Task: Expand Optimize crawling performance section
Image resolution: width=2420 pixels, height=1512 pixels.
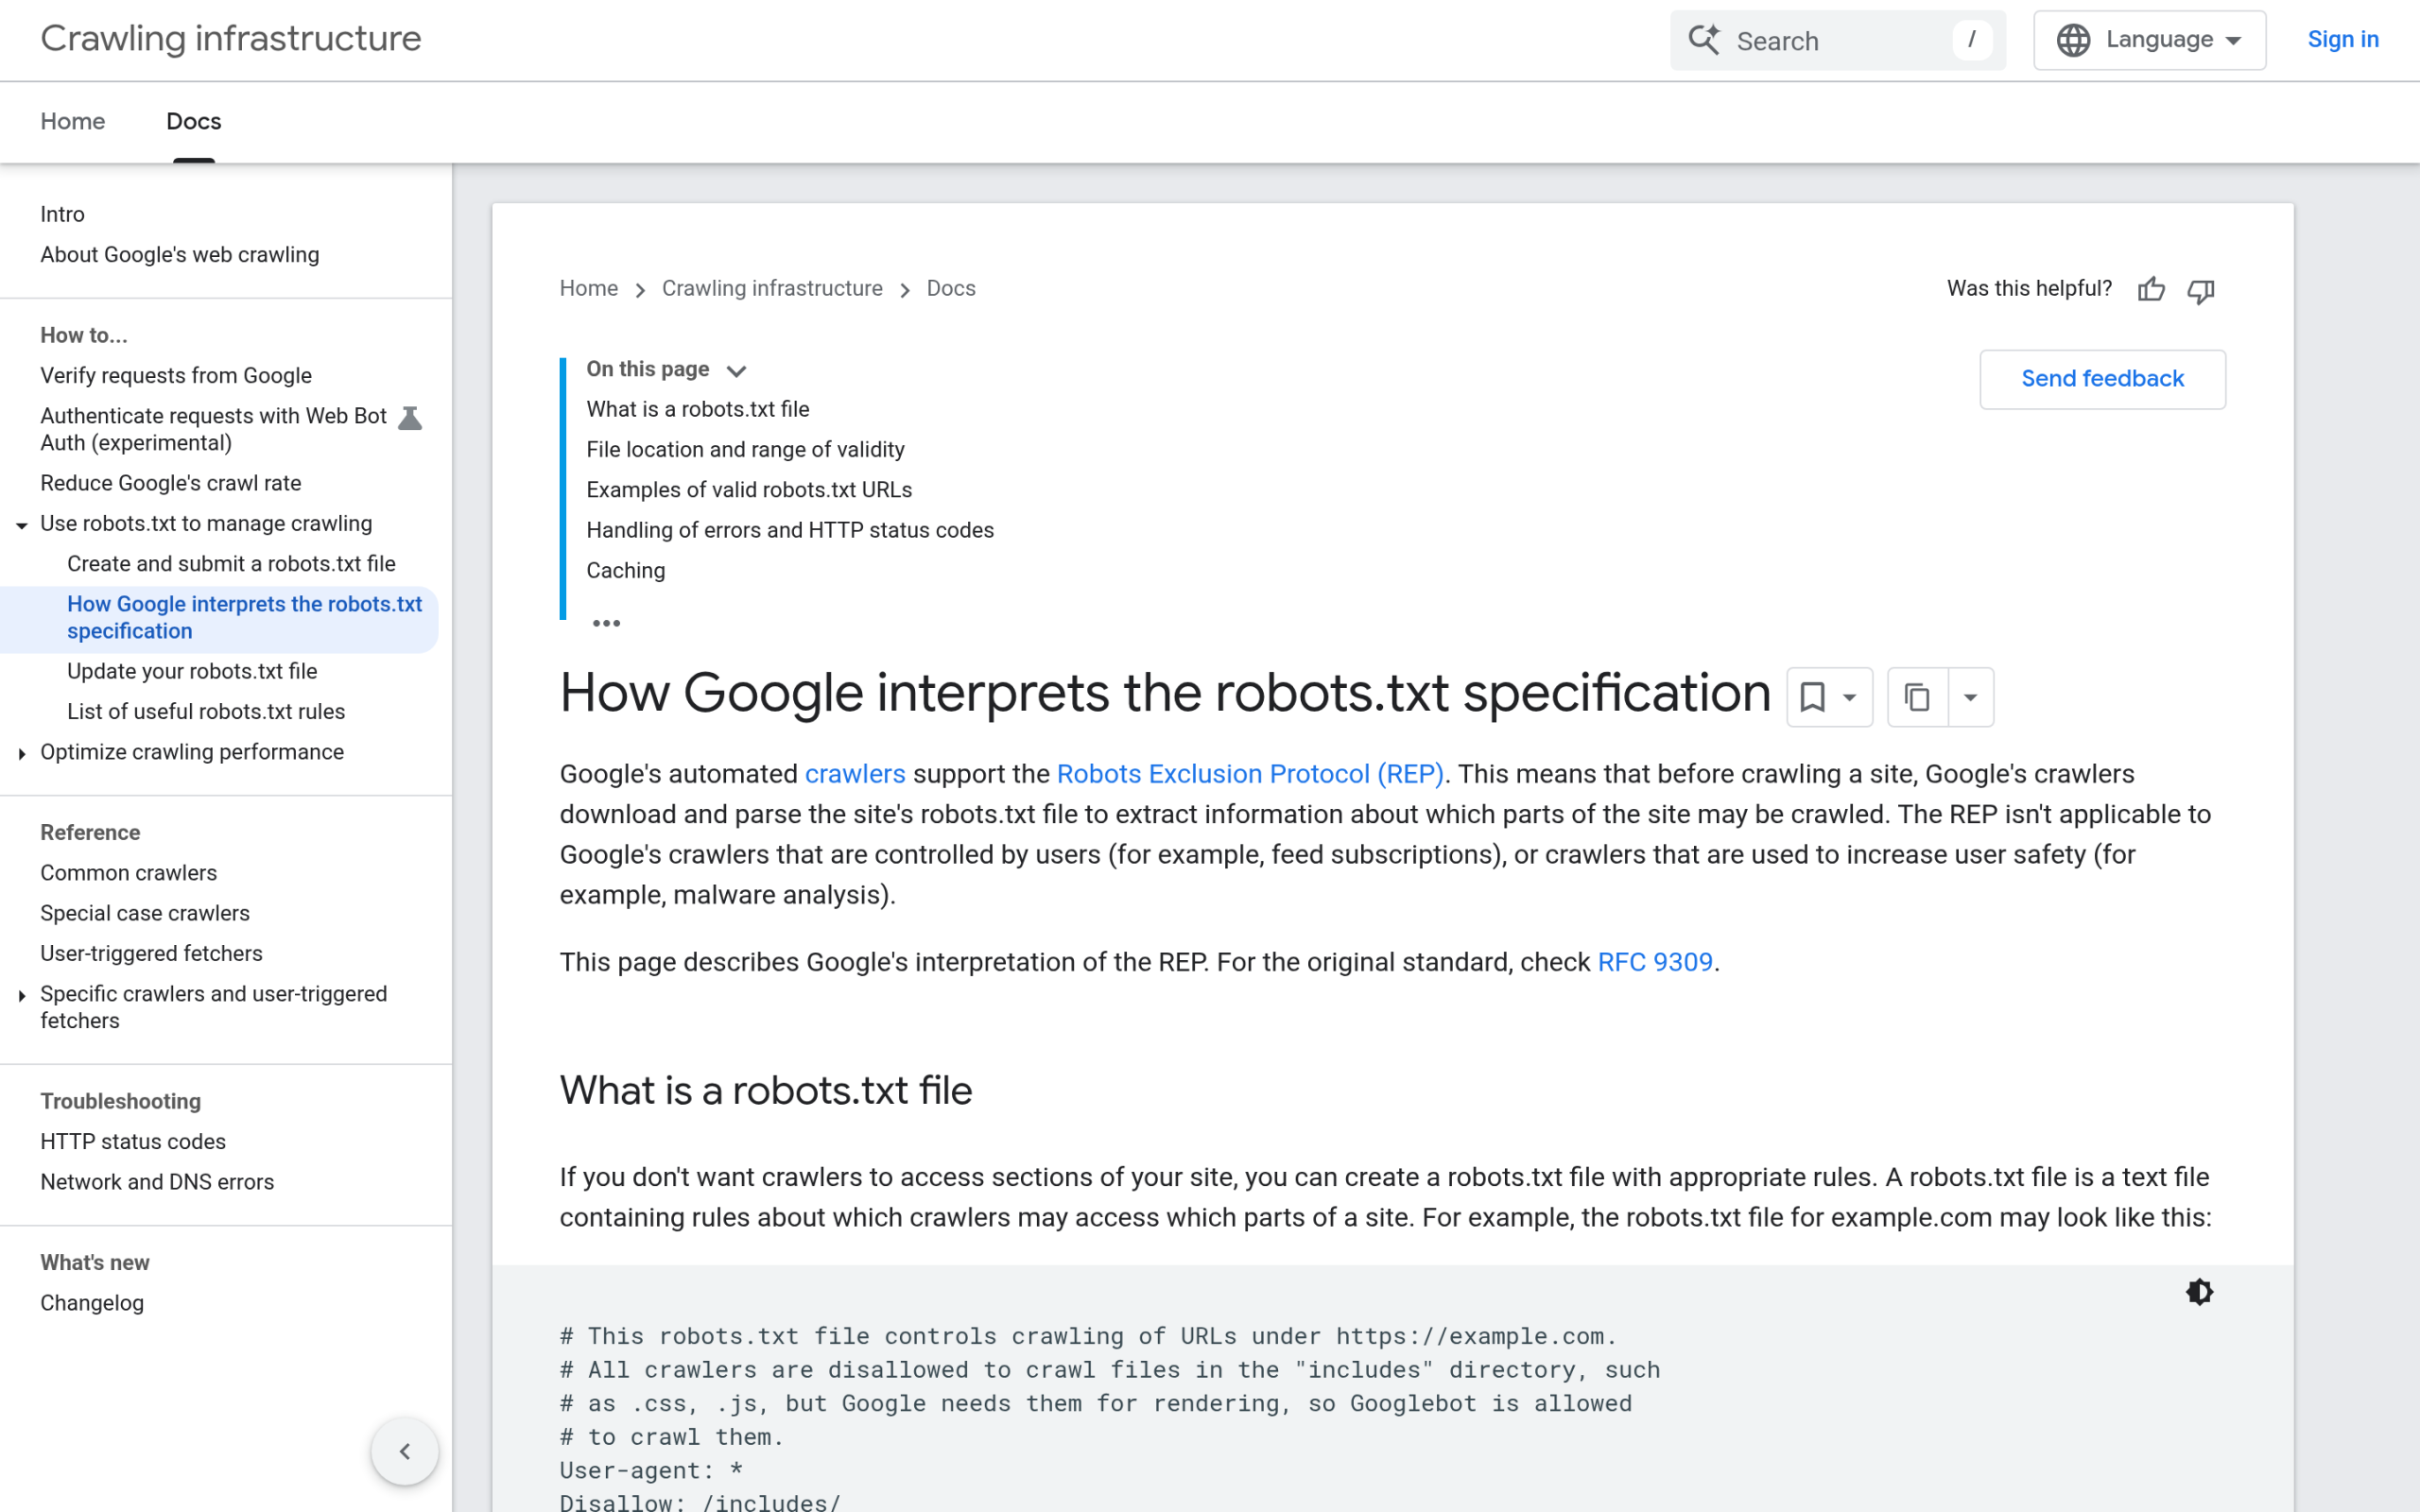Action: (21, 753)
